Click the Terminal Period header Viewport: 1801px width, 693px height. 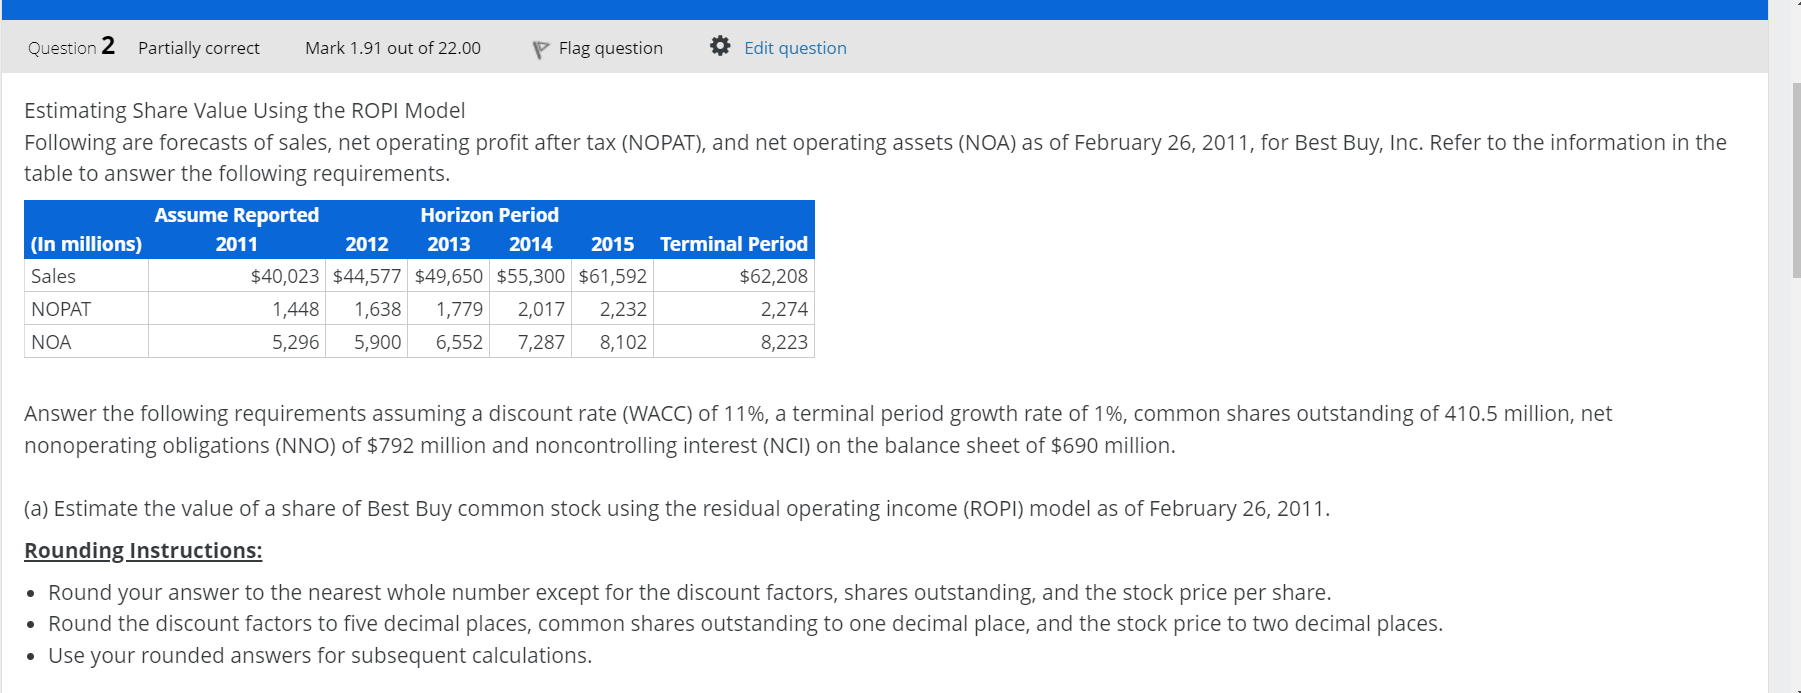click(734, 244)
